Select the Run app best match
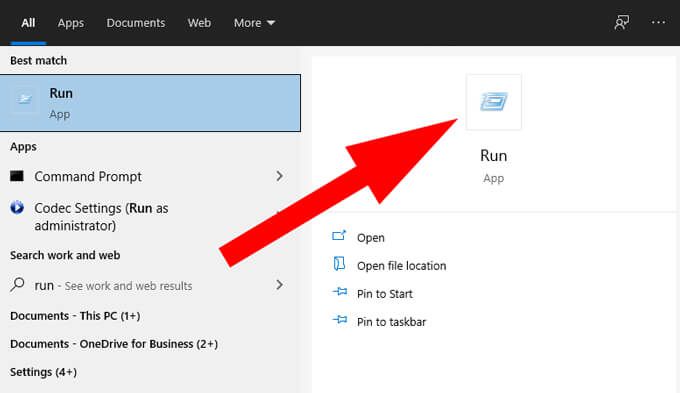This screenshot has height=393, width=680. click(x=150, y=103)
